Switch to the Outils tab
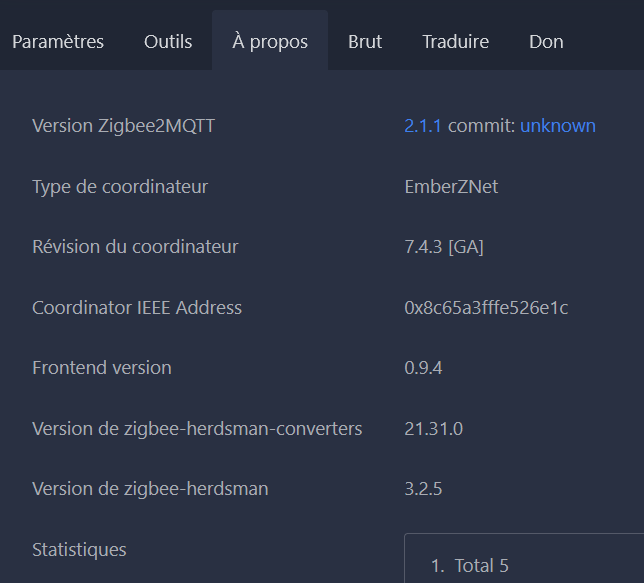 pyautogui.click(x=168, y=41)
